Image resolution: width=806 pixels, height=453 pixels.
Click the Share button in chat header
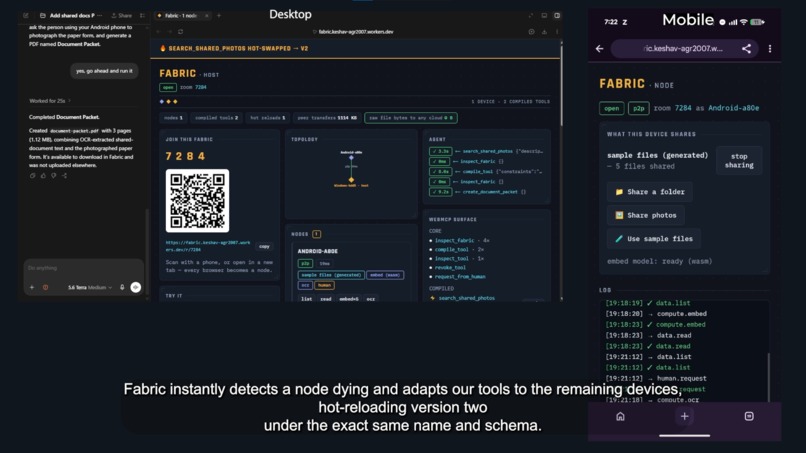pos(122,15)
